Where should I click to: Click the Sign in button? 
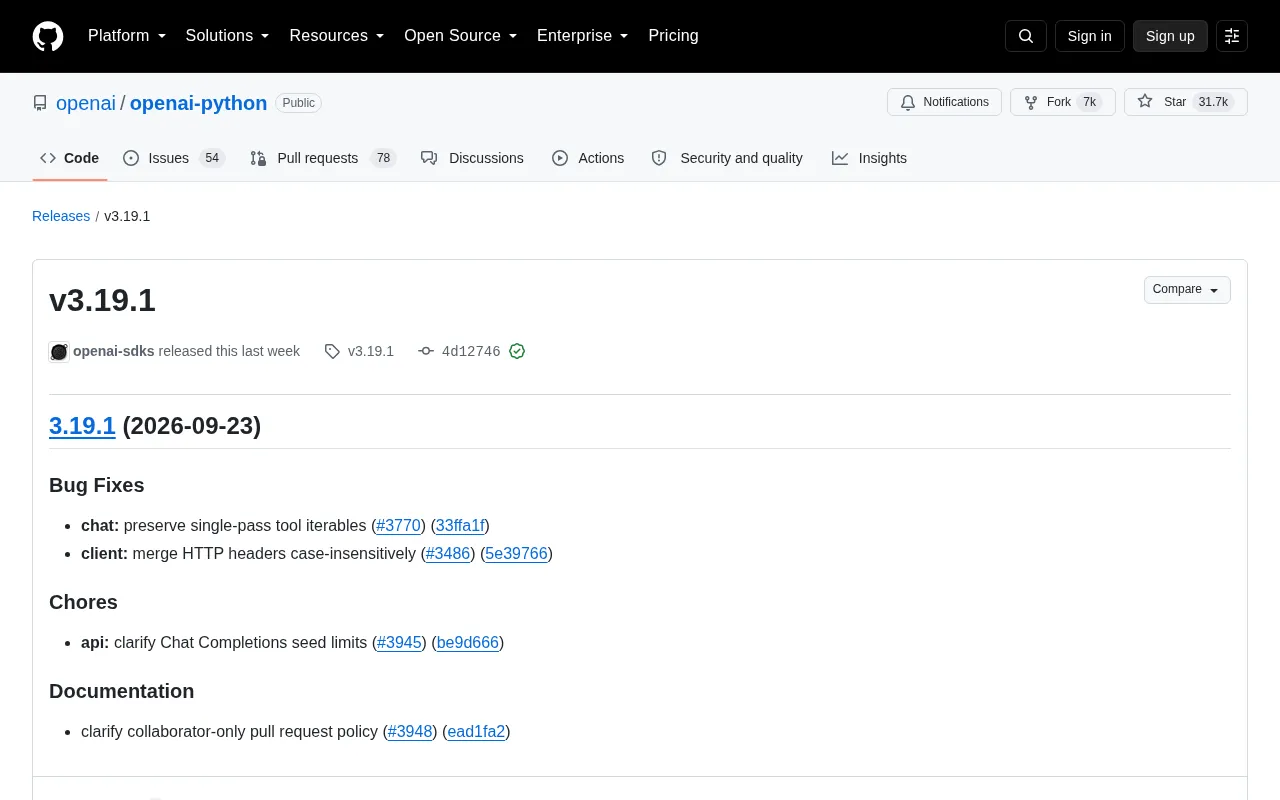coord(1089,36)
